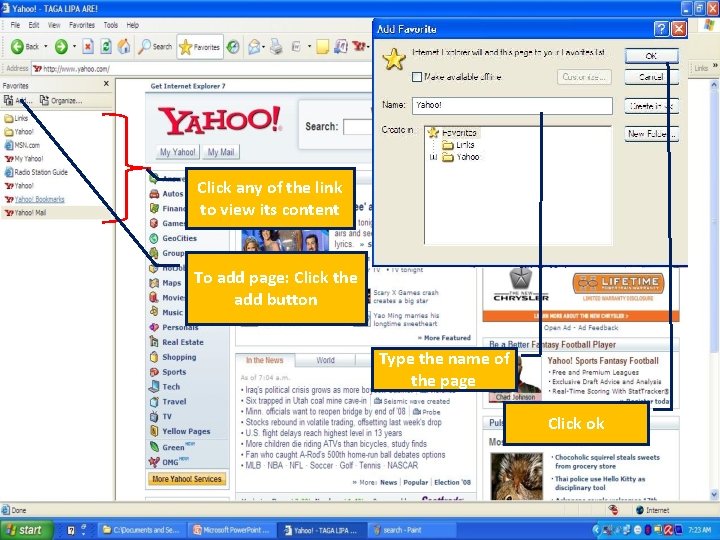This screenshot has height=540, width=720.
Task: Select the Favorites root folder in tree
Action: (x=453, y=133)
